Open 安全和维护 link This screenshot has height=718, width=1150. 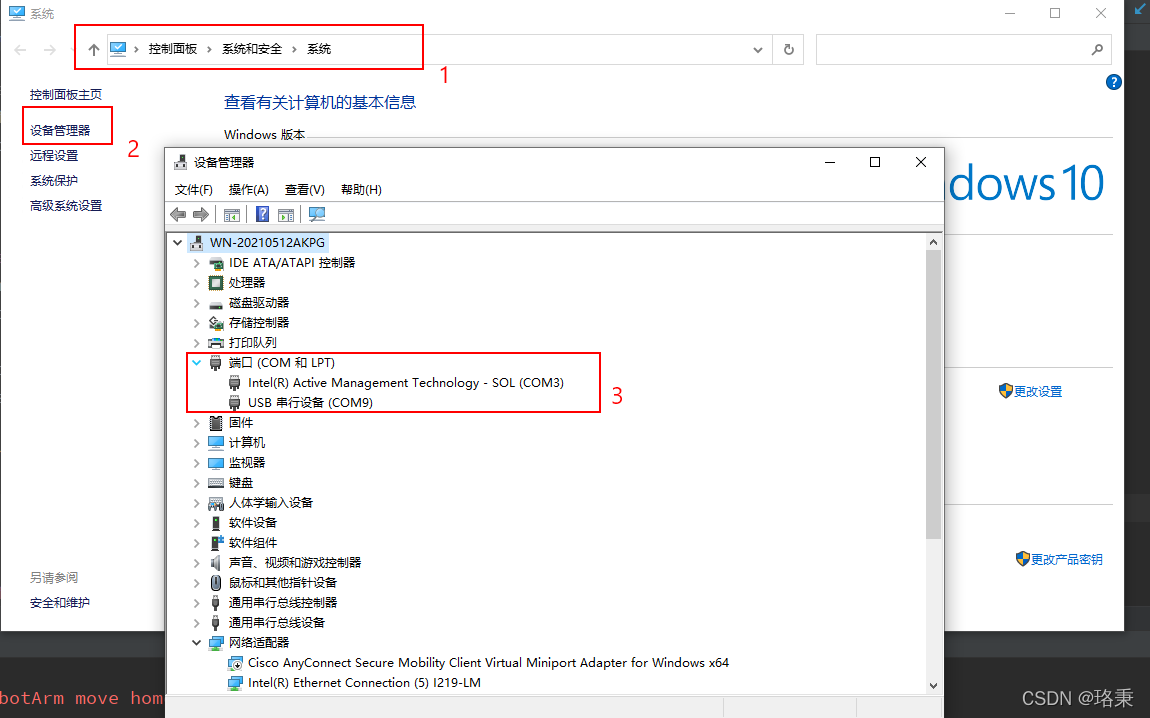point(60,603)
